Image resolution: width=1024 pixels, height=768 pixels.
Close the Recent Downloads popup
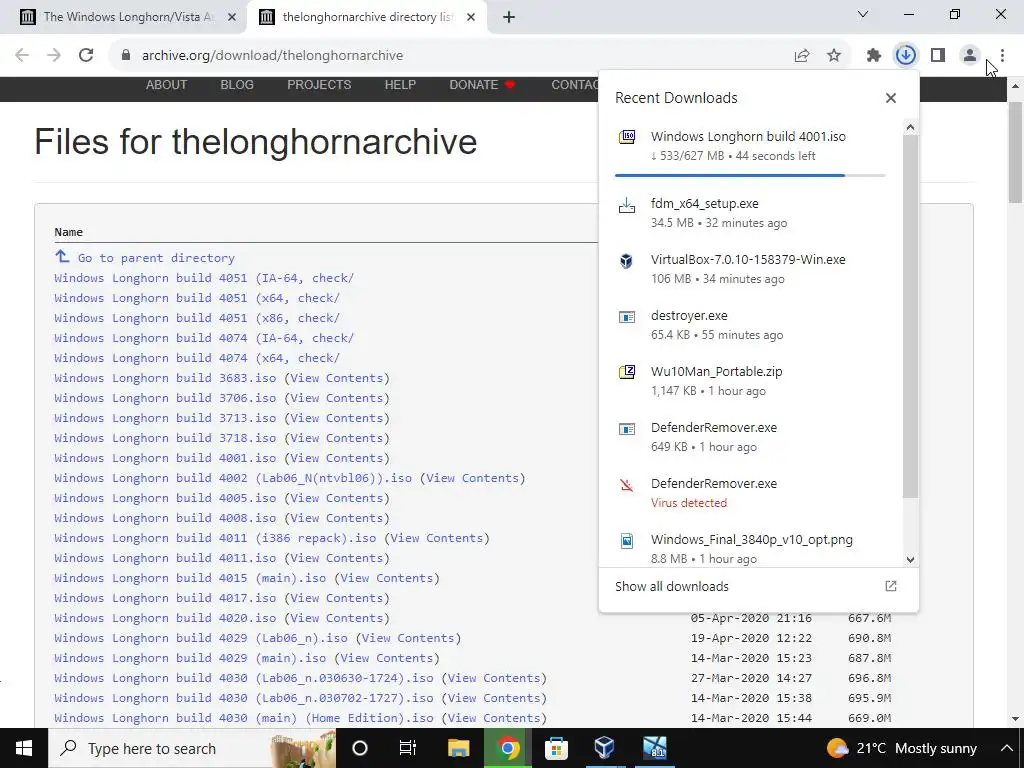(x=891, y=98)
